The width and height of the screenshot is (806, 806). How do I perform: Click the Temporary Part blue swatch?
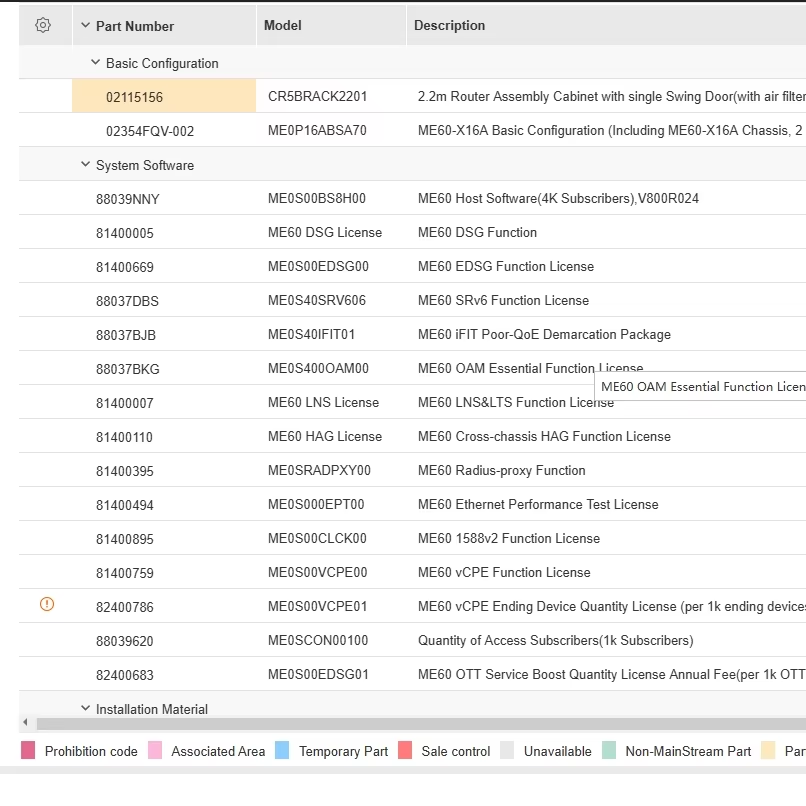coord(282,751)
